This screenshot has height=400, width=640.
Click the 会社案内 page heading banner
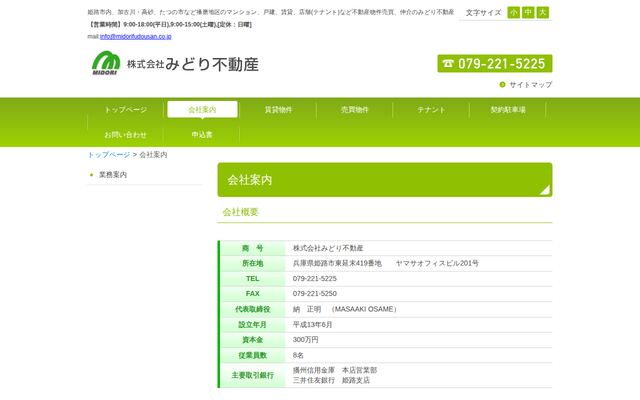(x=385, y=180)
